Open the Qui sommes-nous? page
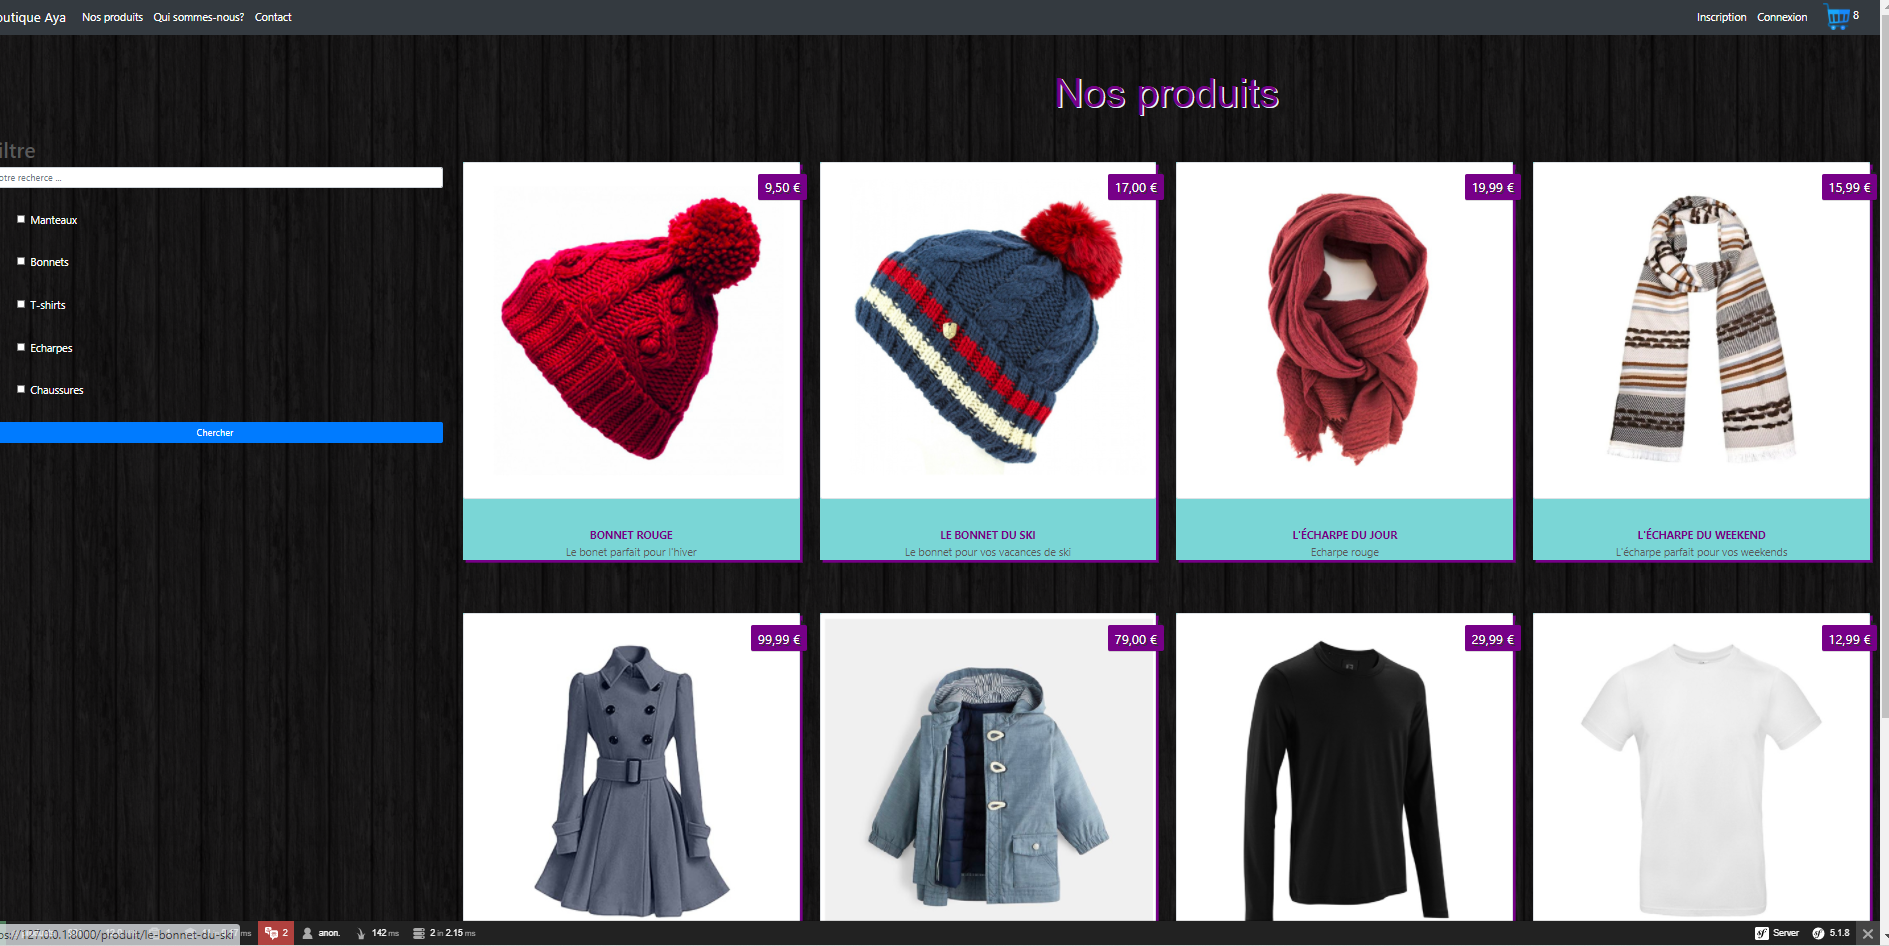Screen dimensions: 1889x946 [198, 17]
